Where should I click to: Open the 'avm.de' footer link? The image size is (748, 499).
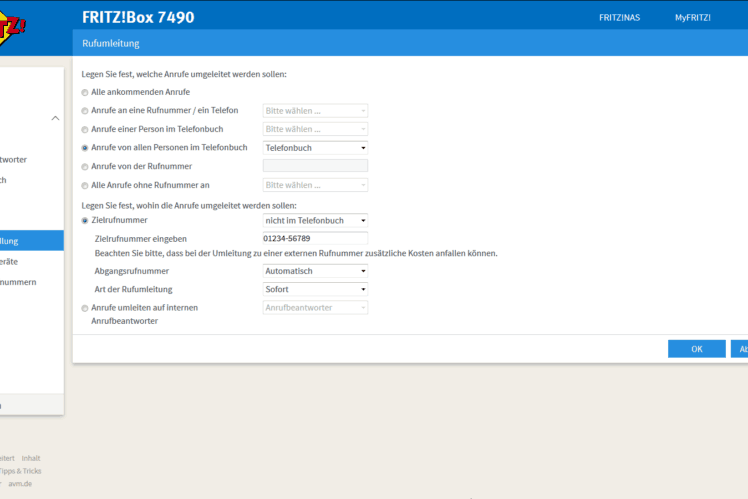20,483
